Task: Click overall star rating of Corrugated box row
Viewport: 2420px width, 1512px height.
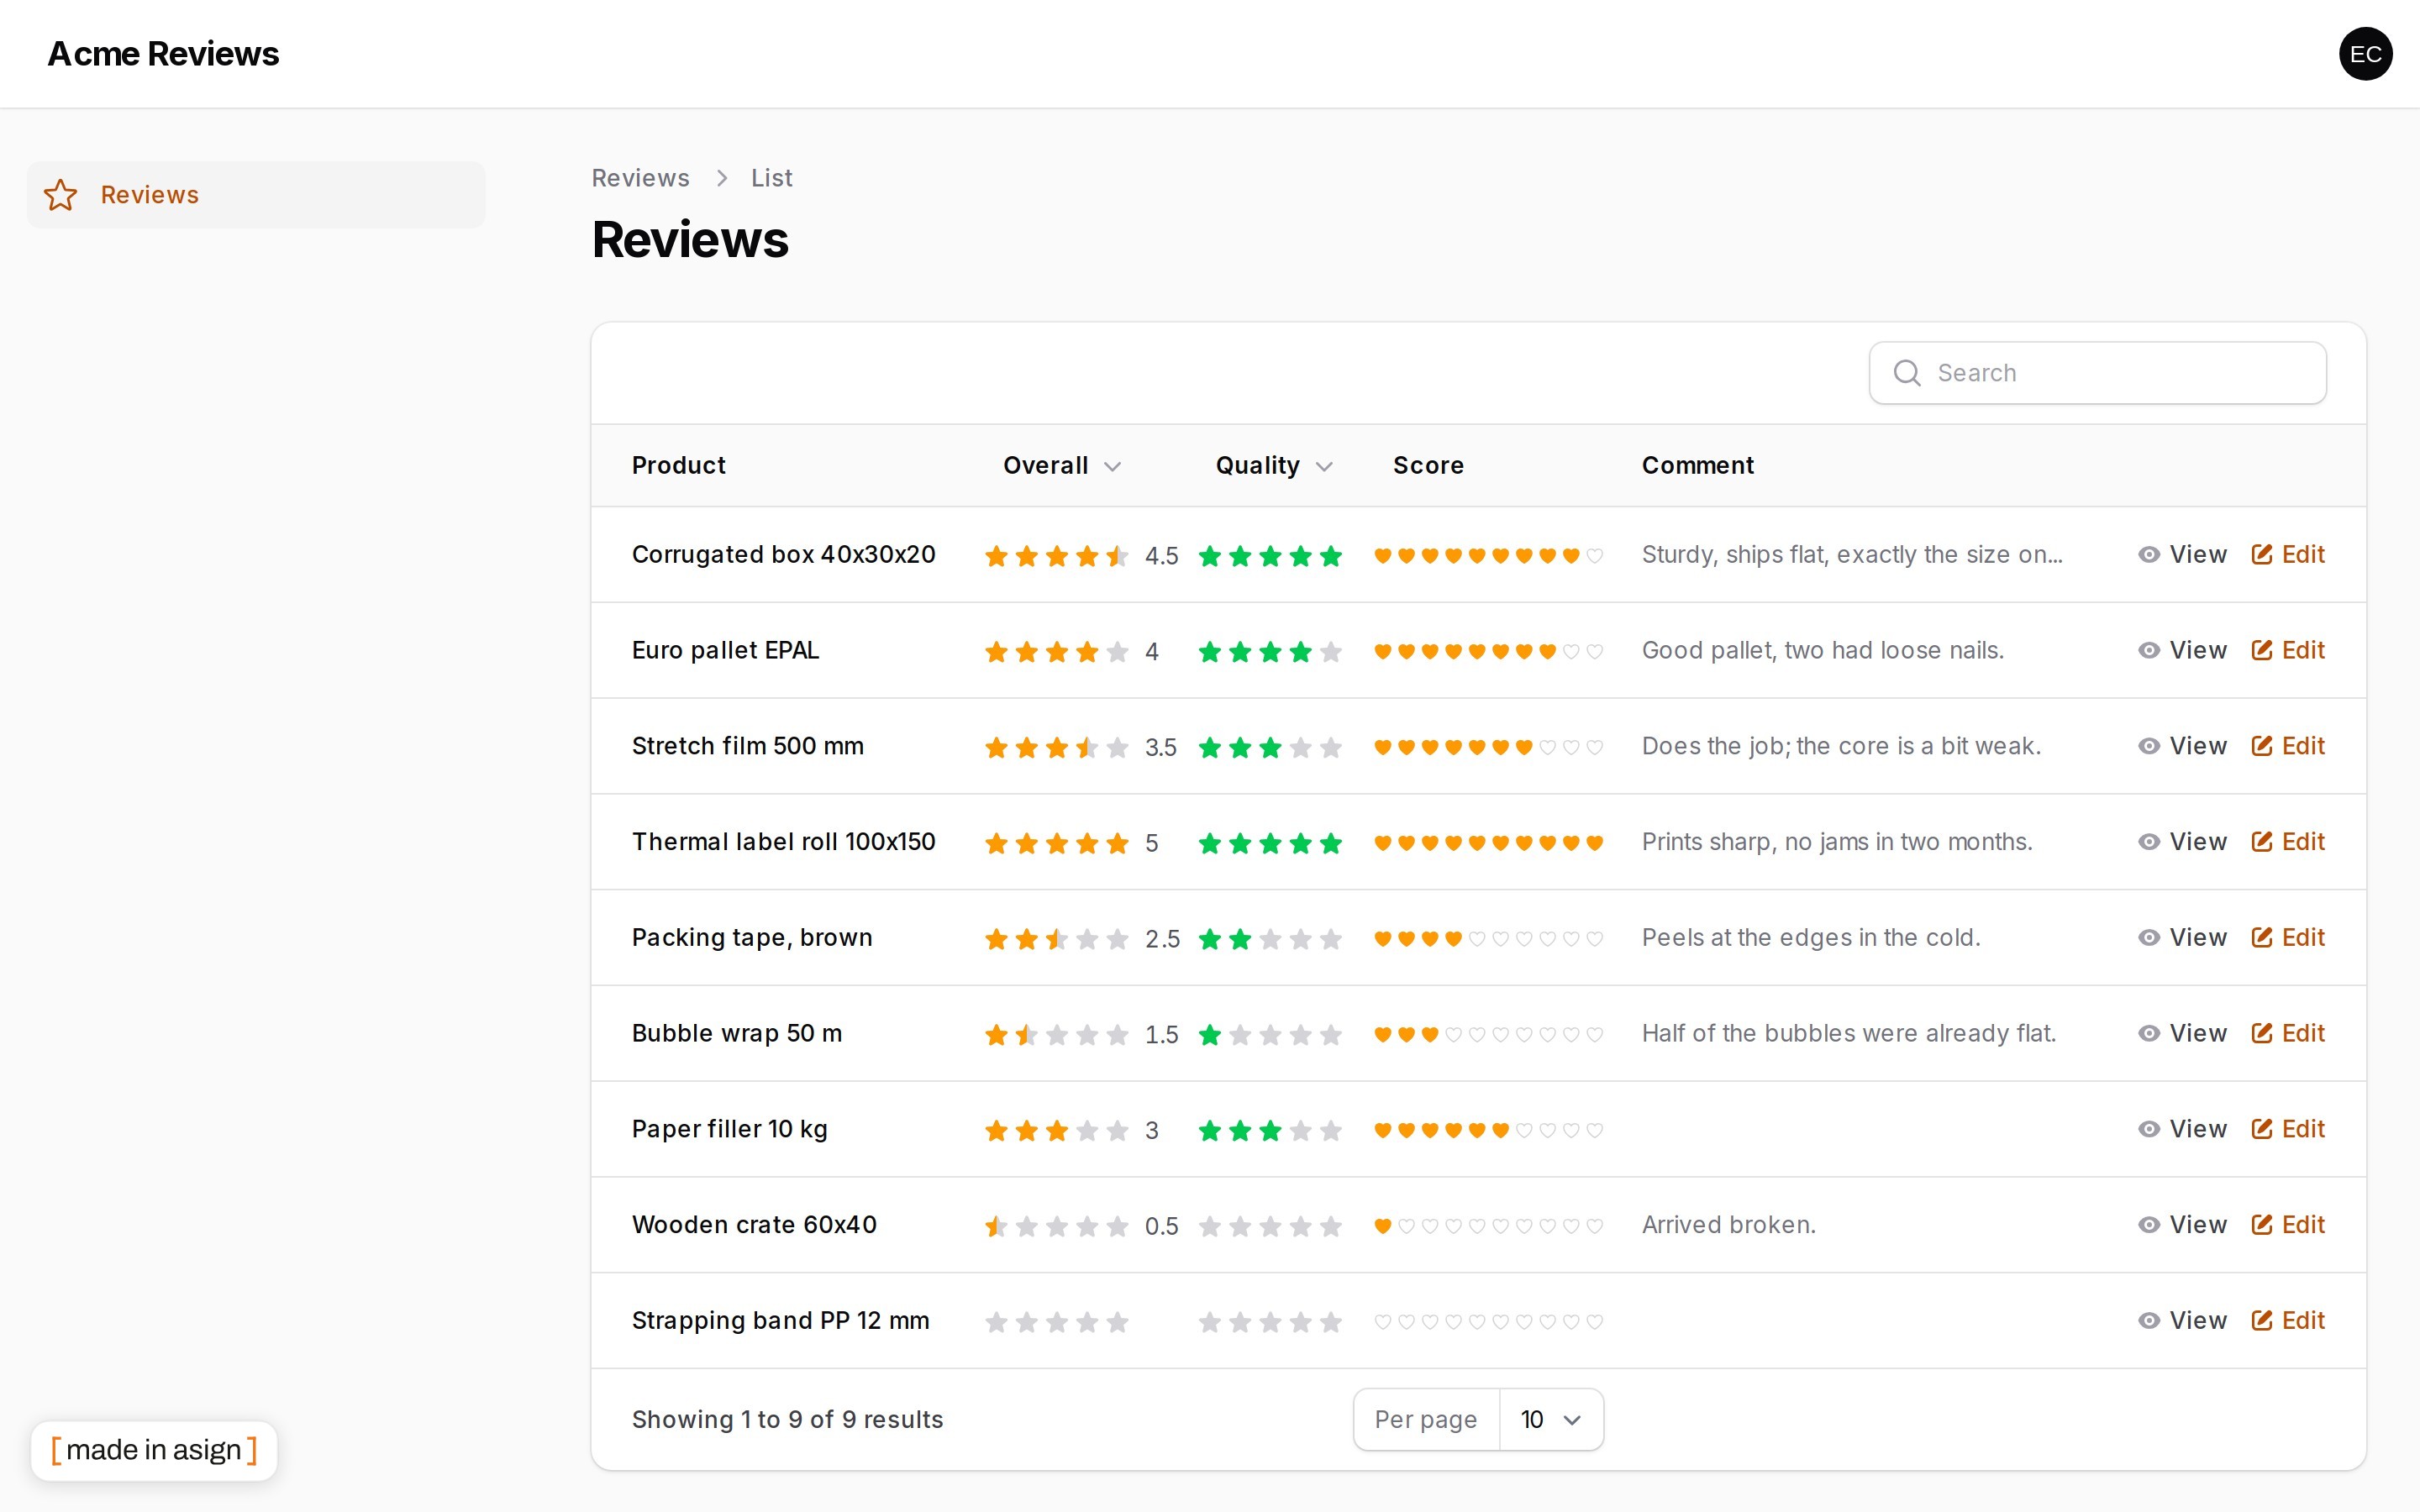Action: pyautogui.click(x=1056, y=556)
